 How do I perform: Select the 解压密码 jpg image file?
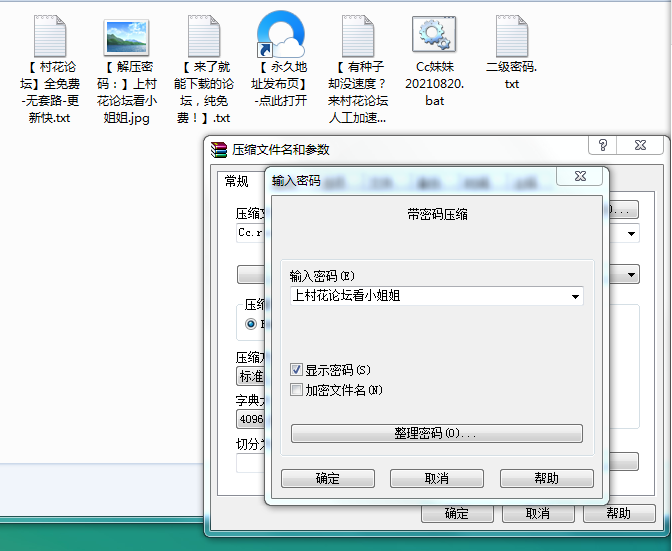[x=127, y=37]
